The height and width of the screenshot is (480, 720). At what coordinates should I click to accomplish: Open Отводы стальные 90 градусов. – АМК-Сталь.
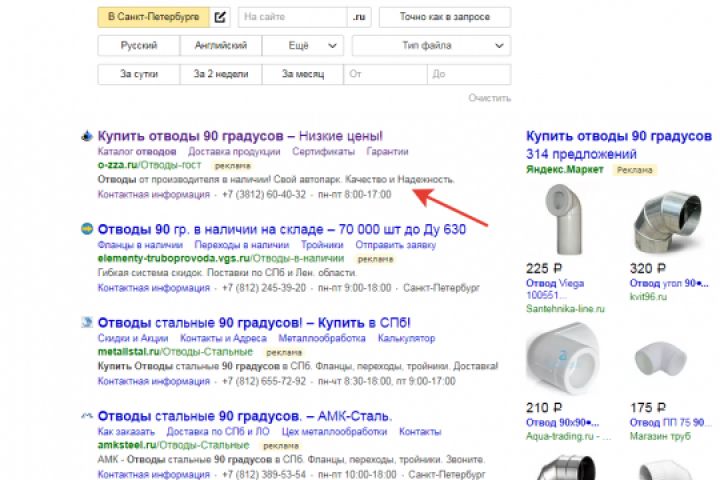[245, 416]
